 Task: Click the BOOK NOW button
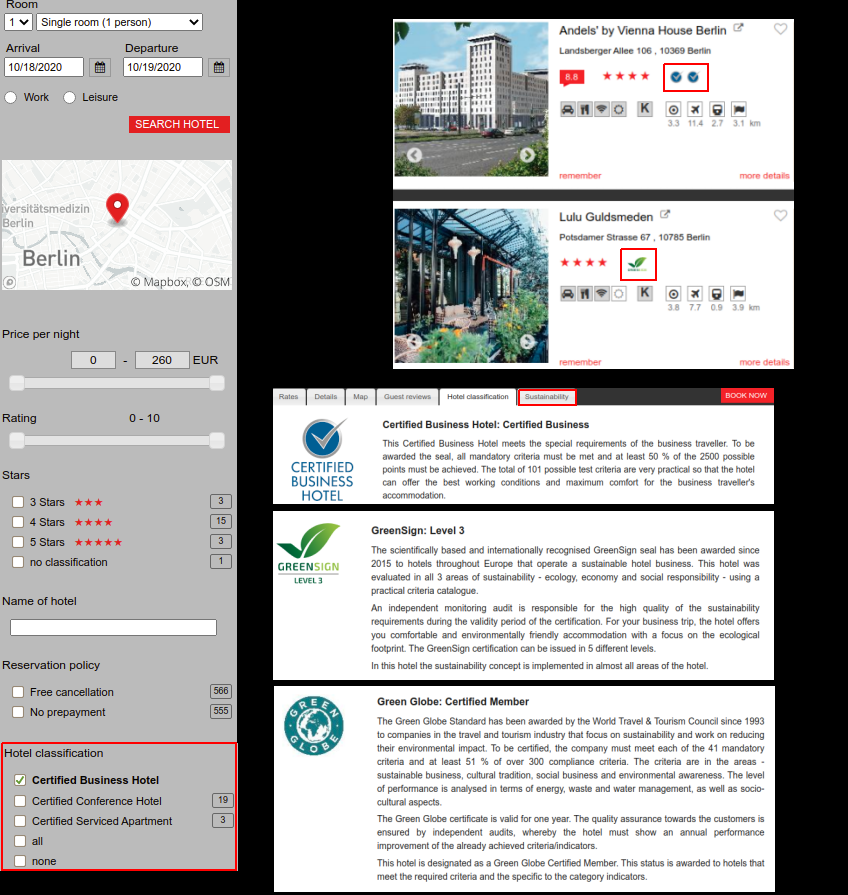tap(746, 396)
